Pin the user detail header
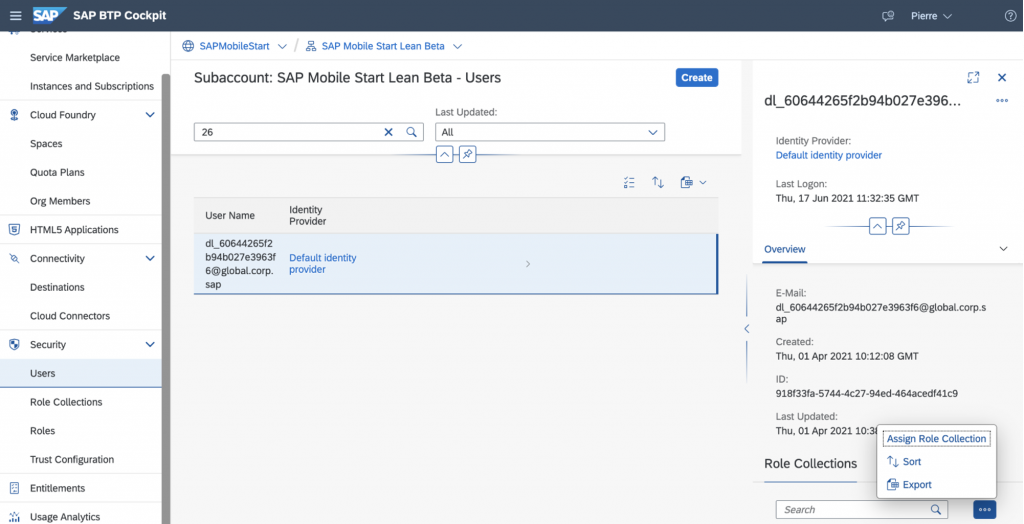Screen dimensions: 1024x524 point(901,226)
